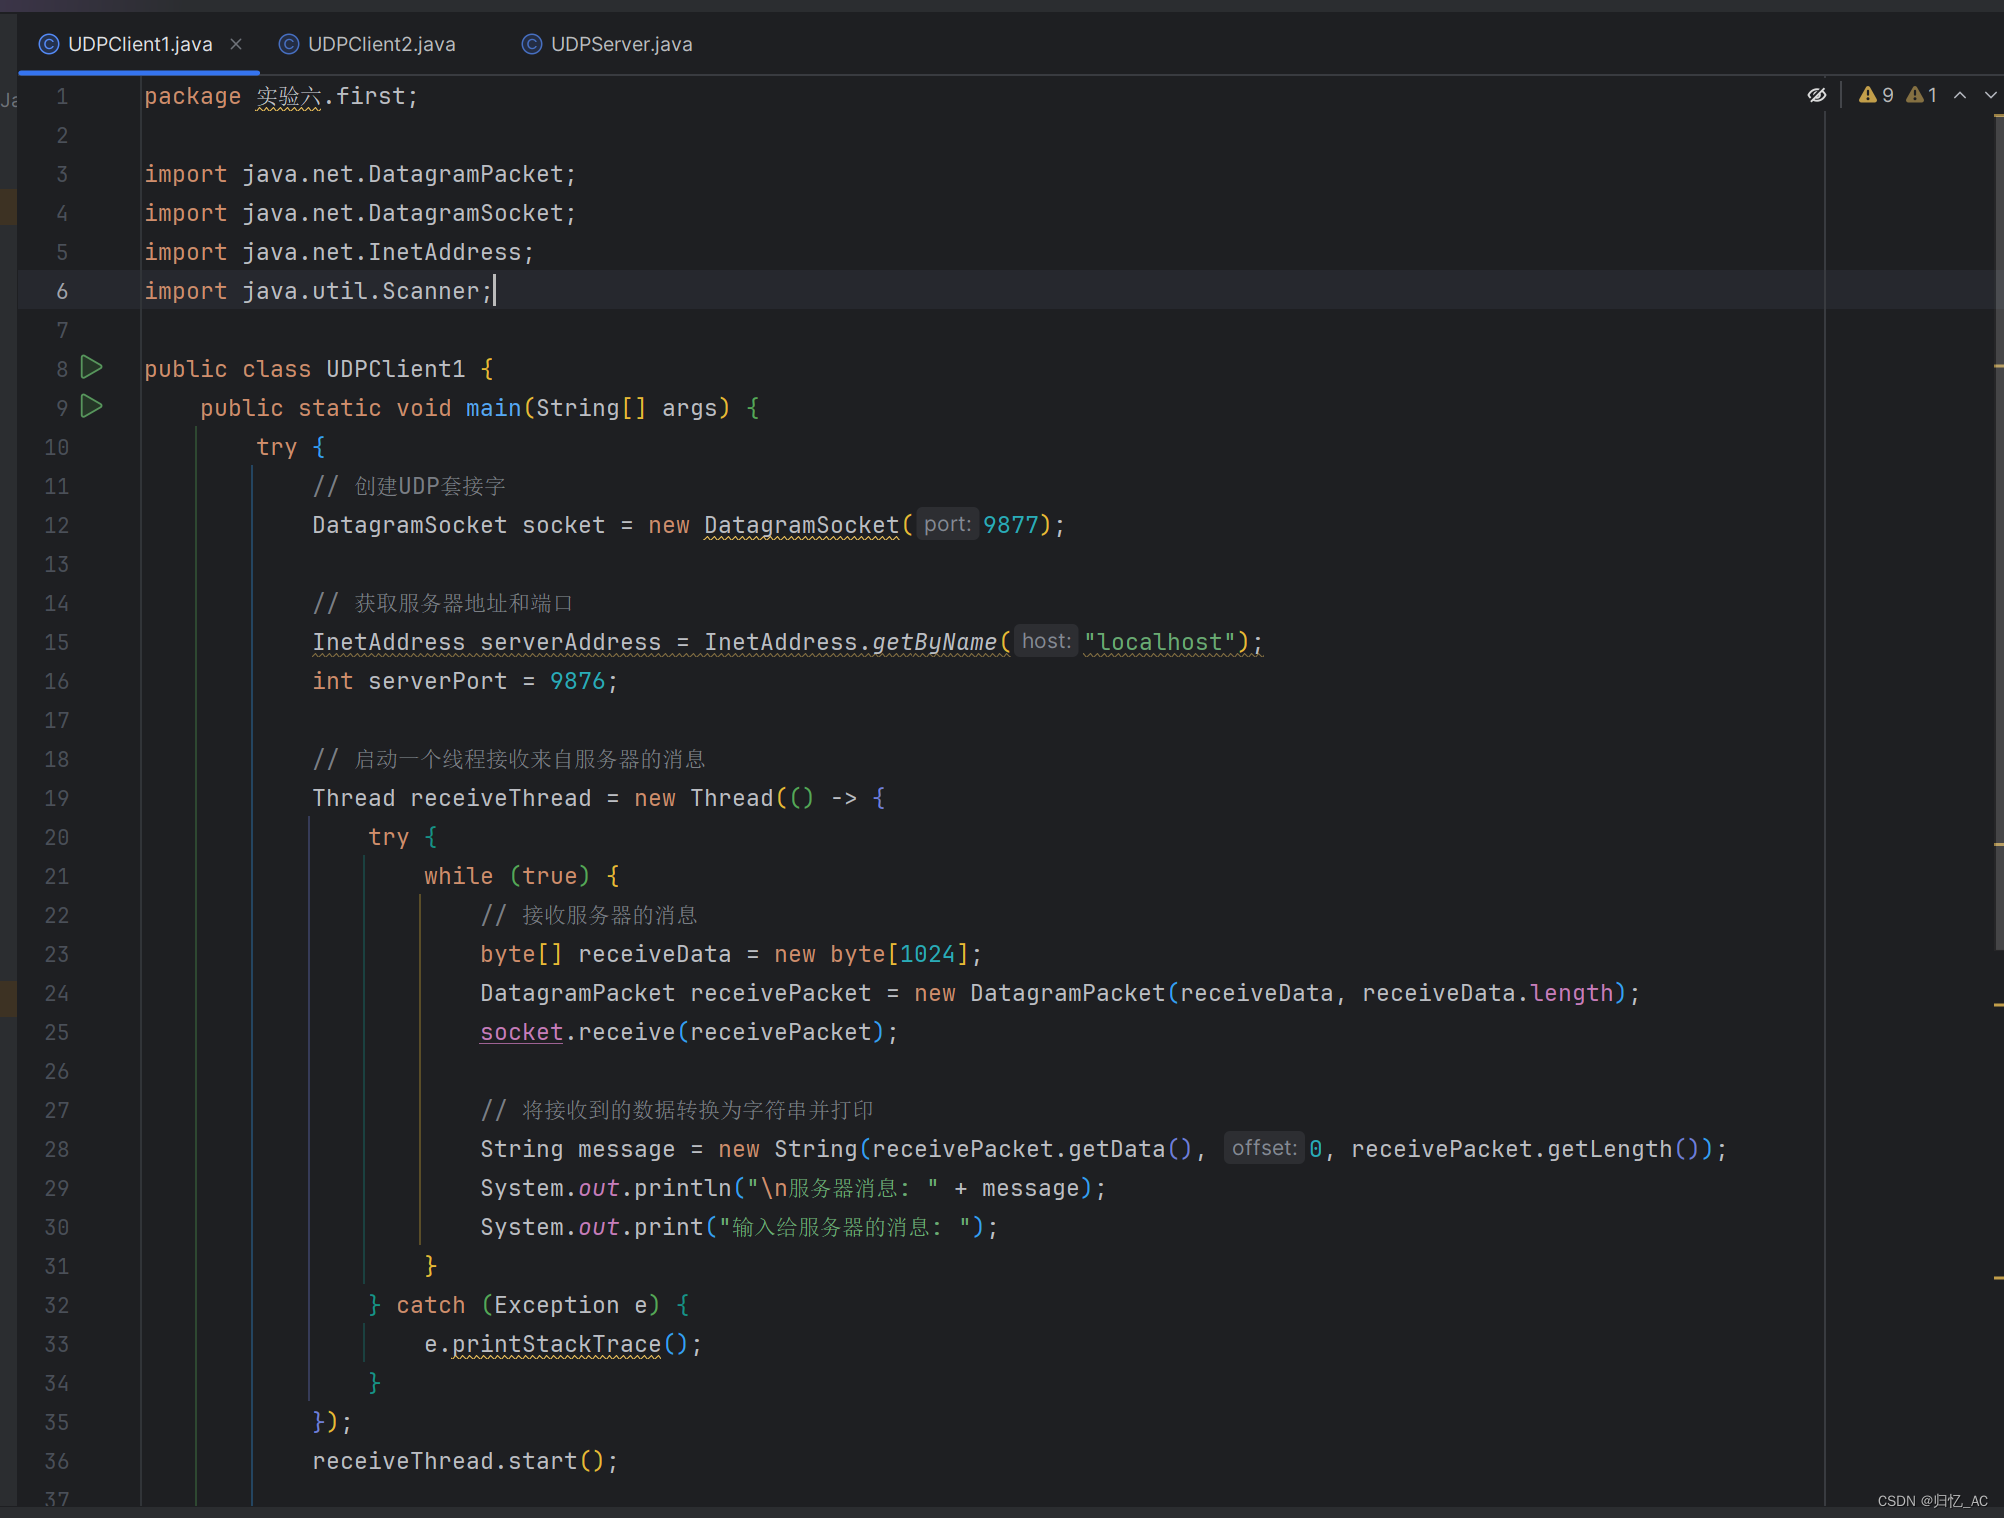Click the UDPClient2.java class file icon
The height and width of the screenshot is (1518, 2004).
tap(289, 44)
